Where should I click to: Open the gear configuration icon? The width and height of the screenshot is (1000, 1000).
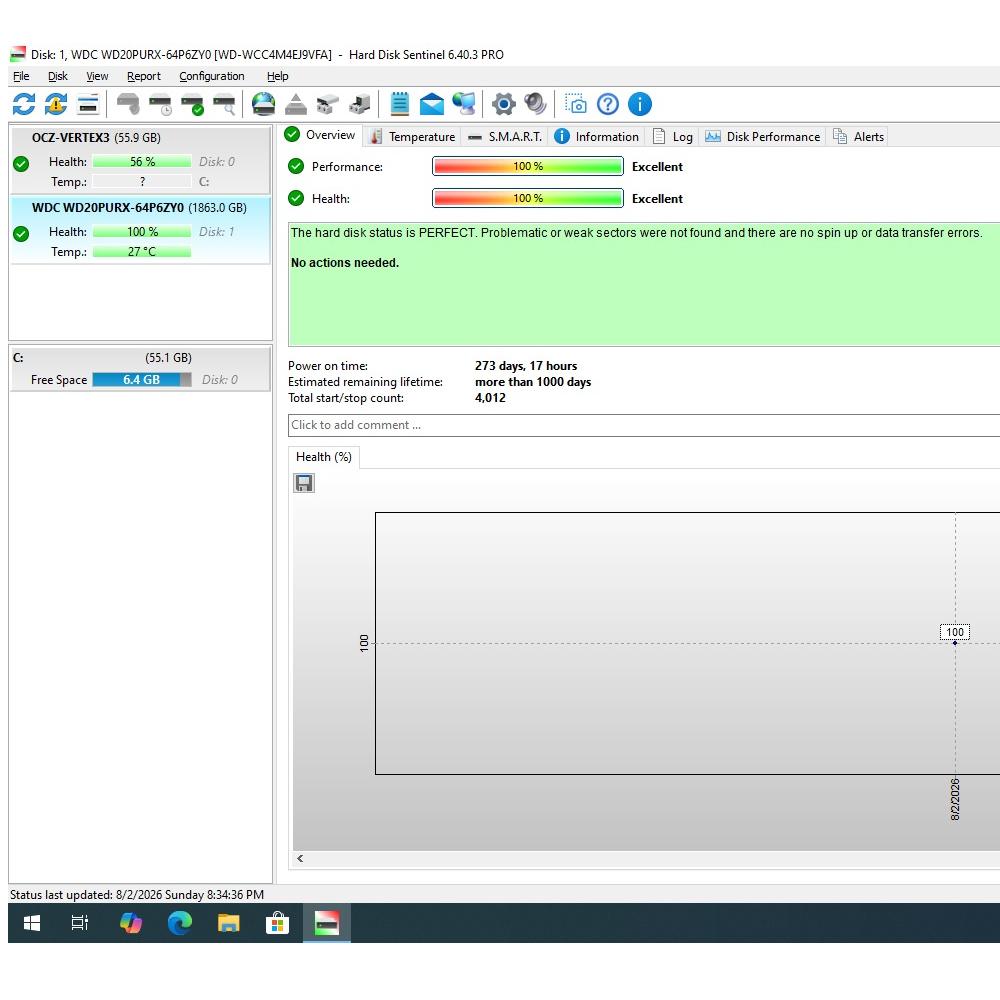click(504, 104)
